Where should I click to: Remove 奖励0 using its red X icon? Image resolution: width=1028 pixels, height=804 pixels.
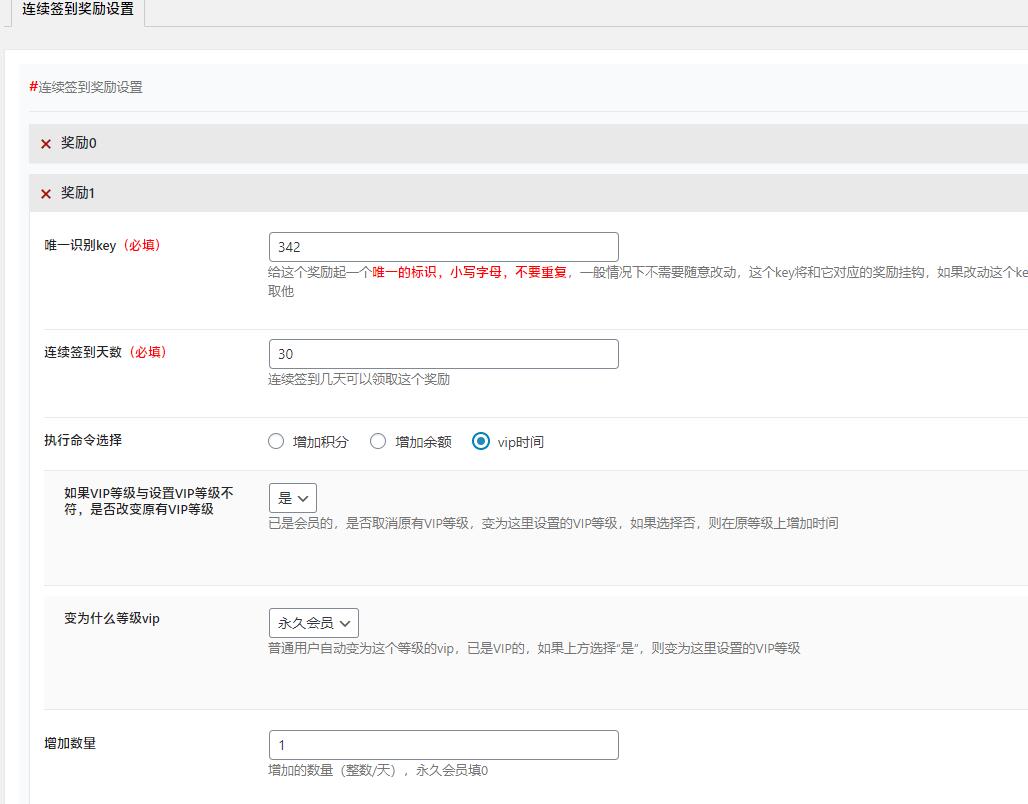click(45, 143)
